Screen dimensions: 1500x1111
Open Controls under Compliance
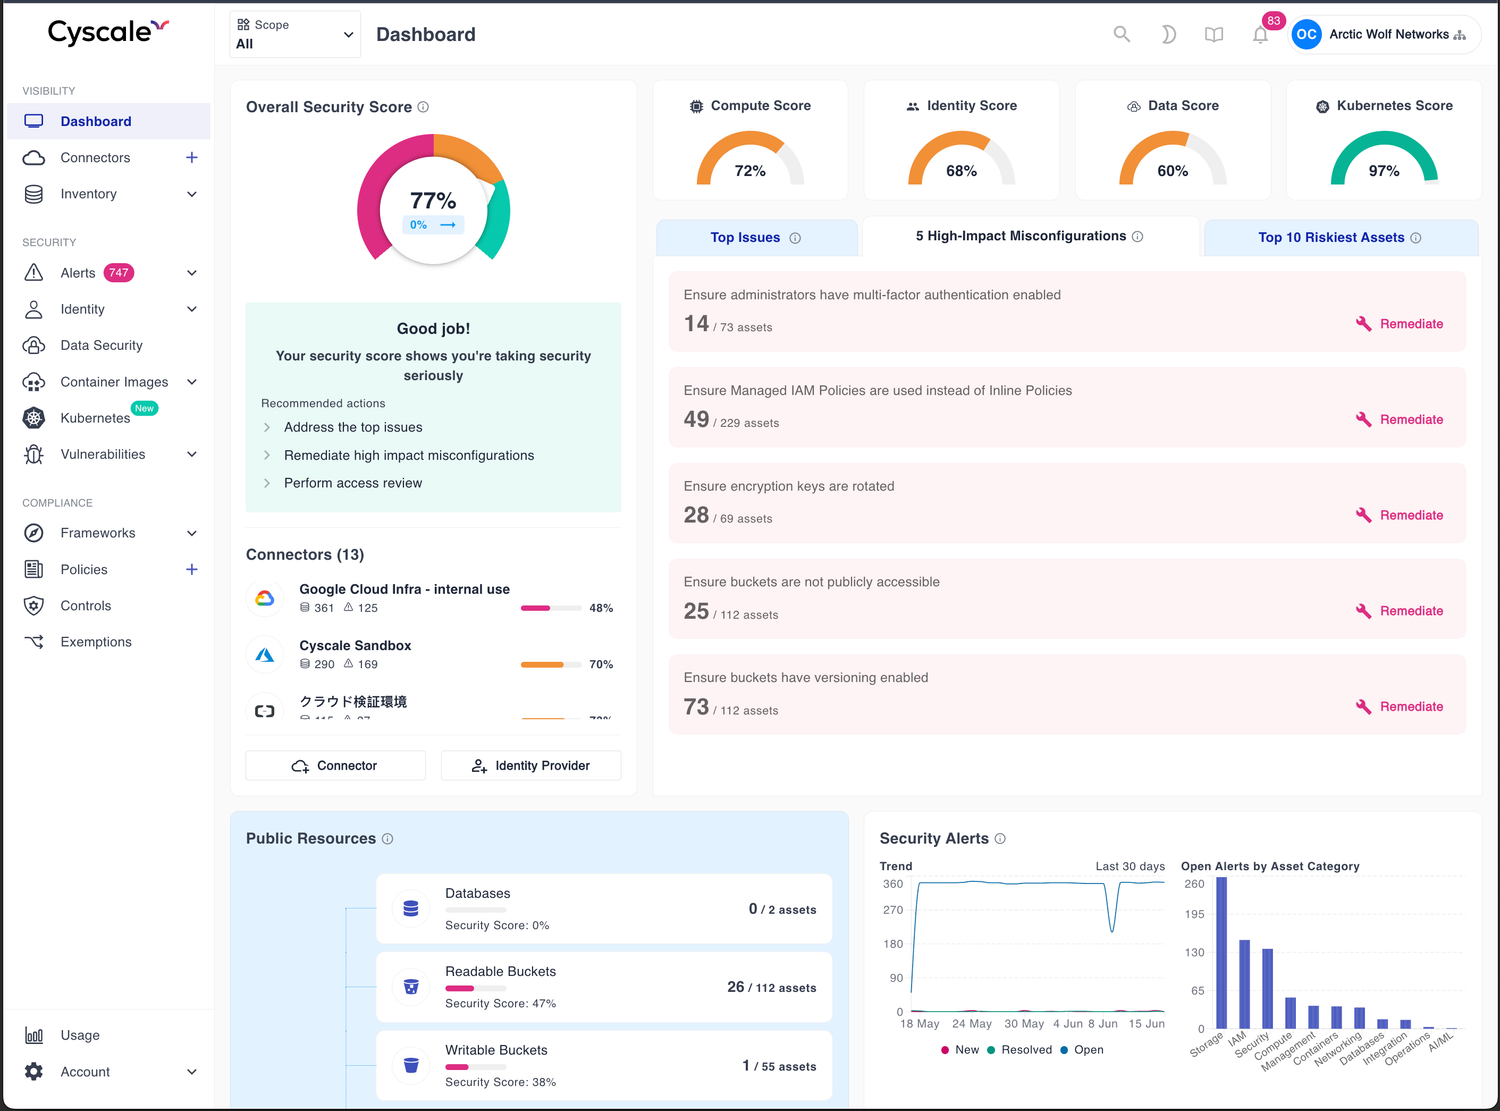pyautogui.click(x=86, y=605)
